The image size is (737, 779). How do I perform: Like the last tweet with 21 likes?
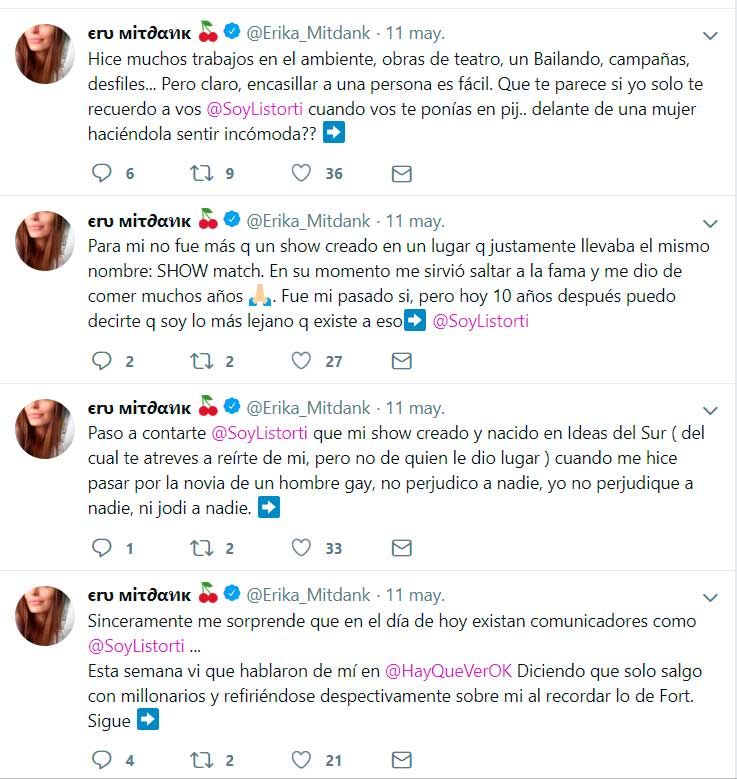click(x=301, y=760)
